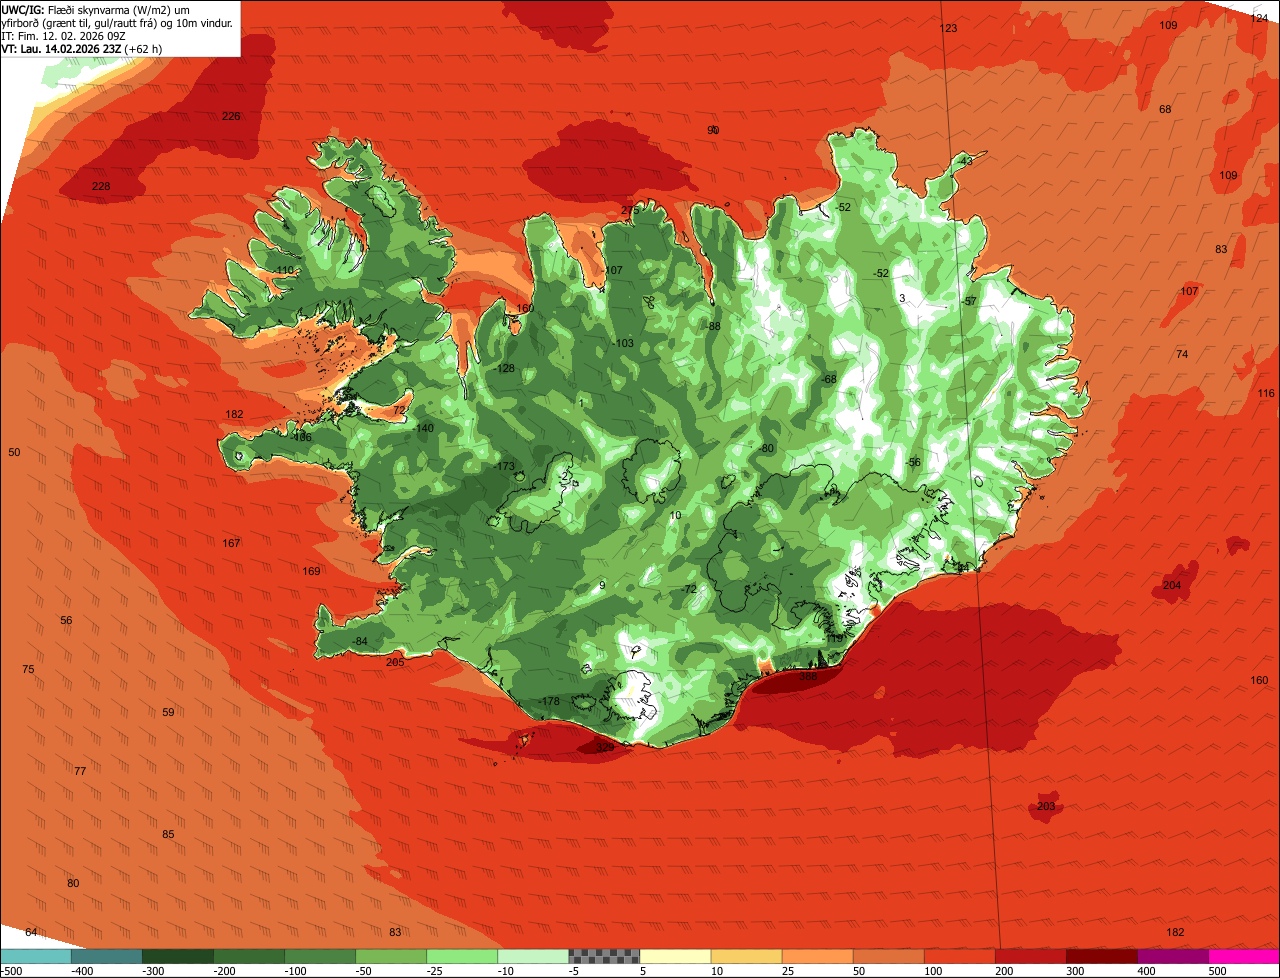Click the value "205" on the map

394,662
